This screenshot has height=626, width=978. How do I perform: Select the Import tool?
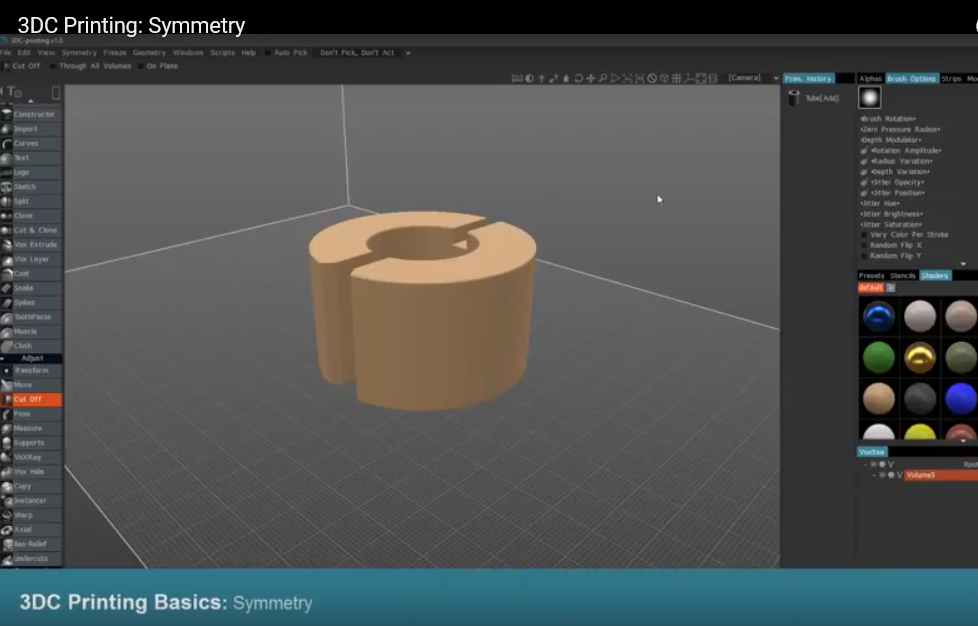(31, 128)
